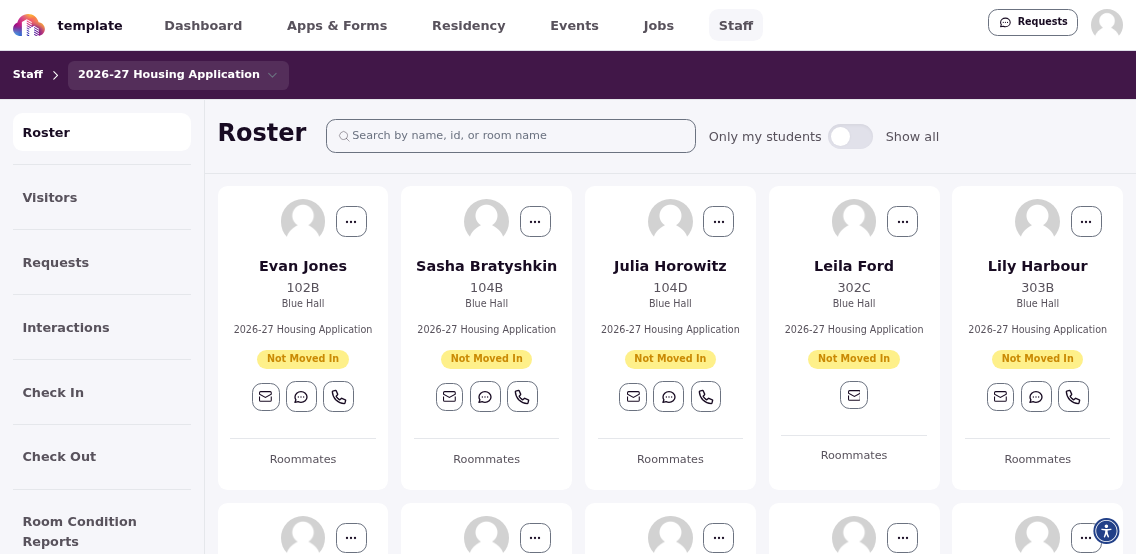Image resolution: width=1136 pixels, height=554 pixels.
Task: Switch to the Residency tab
Action: (469, 25)
